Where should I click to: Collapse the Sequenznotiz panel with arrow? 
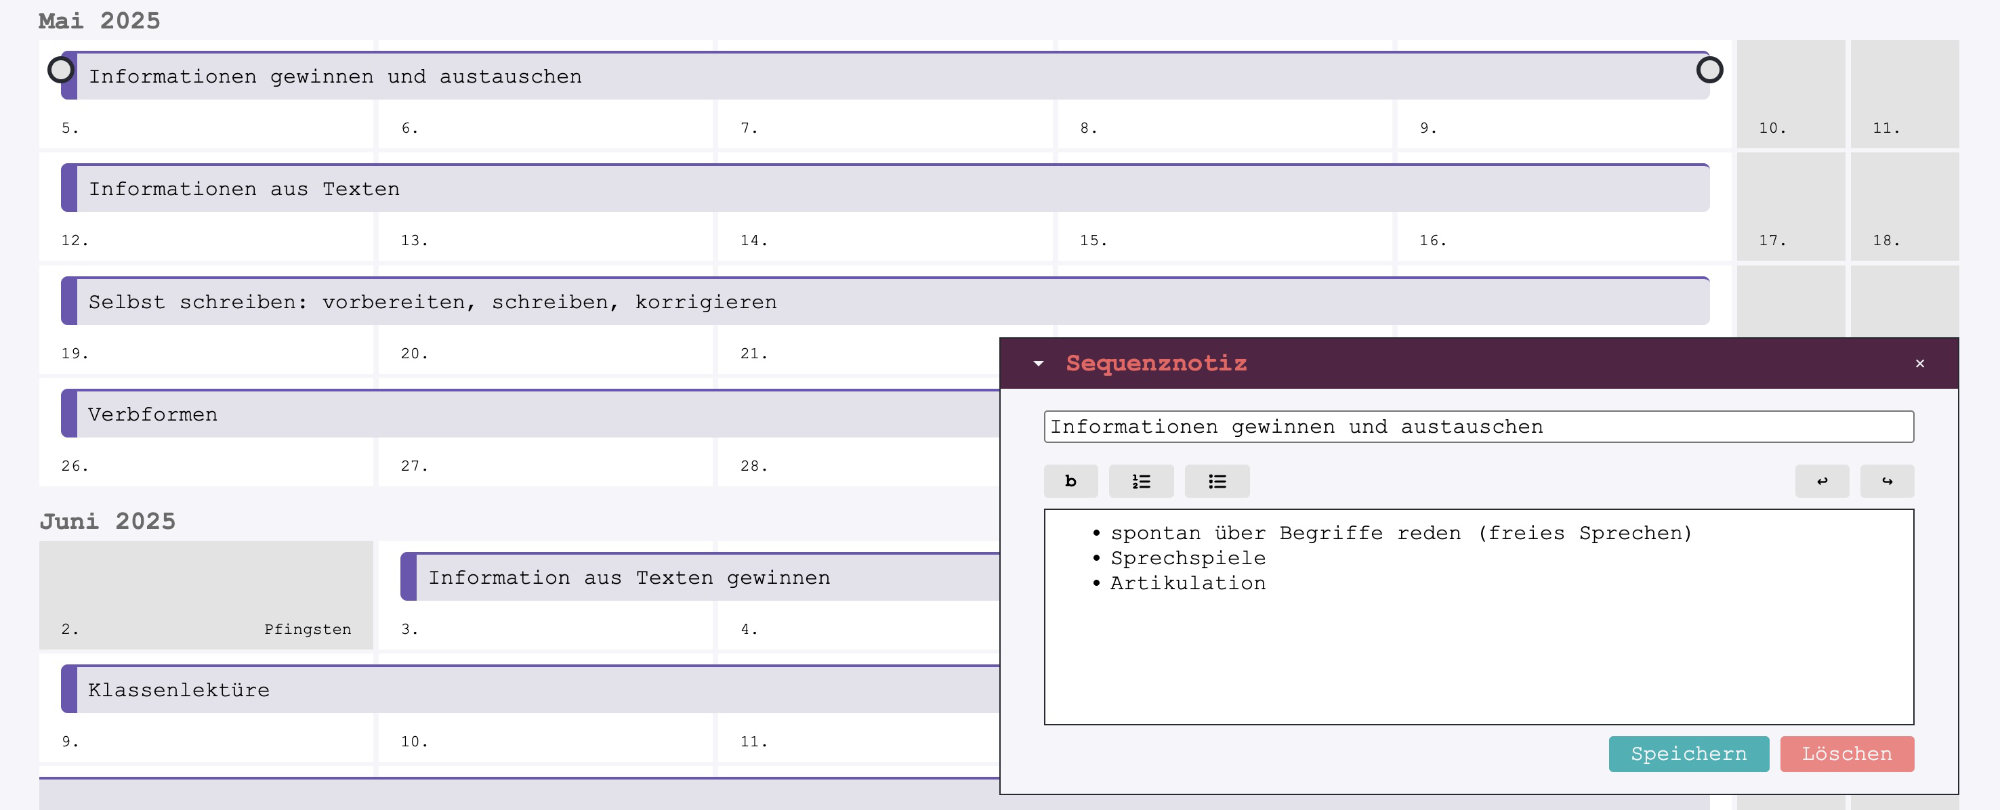pos(1039,363)
